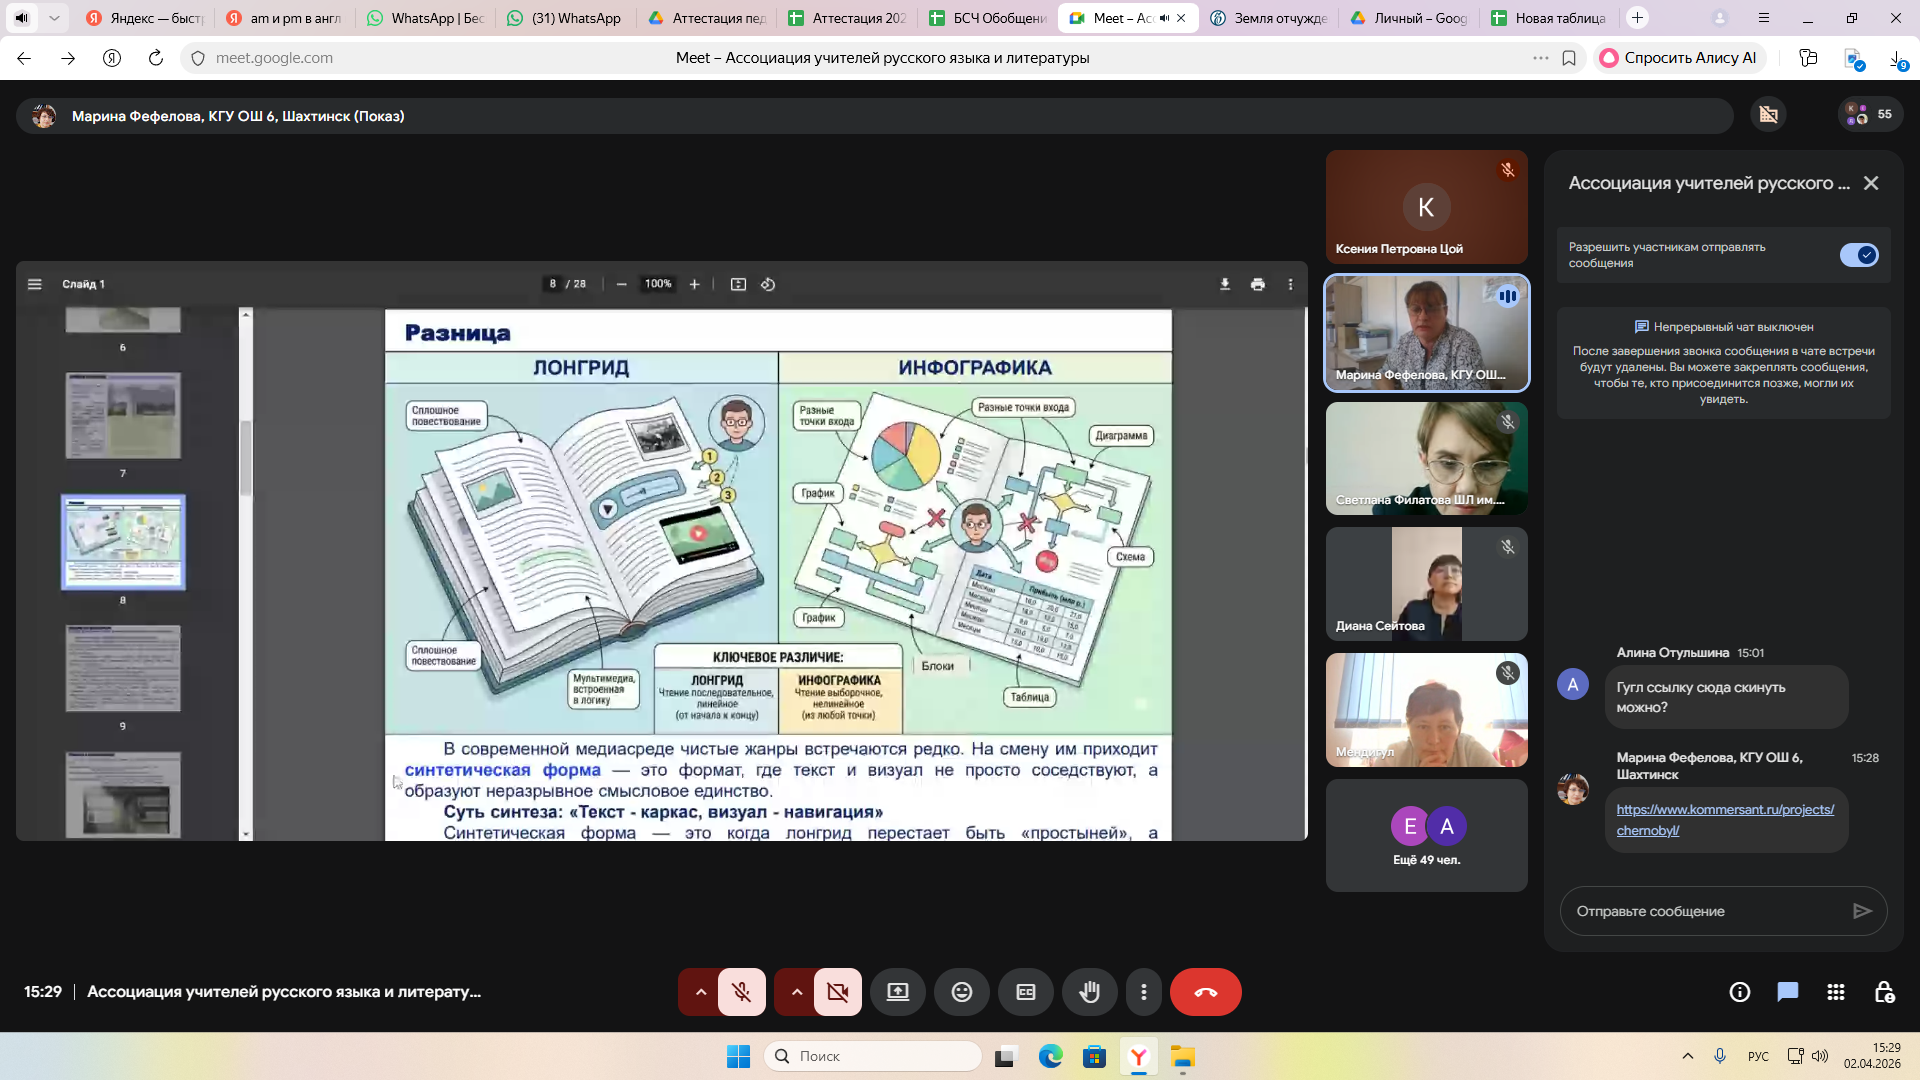Image resolution: width=1920 pixels, height=1080 pixels.
Task: Open meeting details info icon
Action: (x=1739, y=992)
